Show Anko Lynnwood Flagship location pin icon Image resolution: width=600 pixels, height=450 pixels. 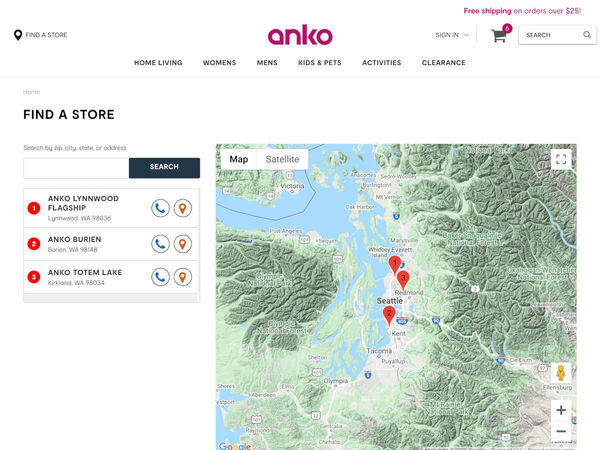[183, 208]
